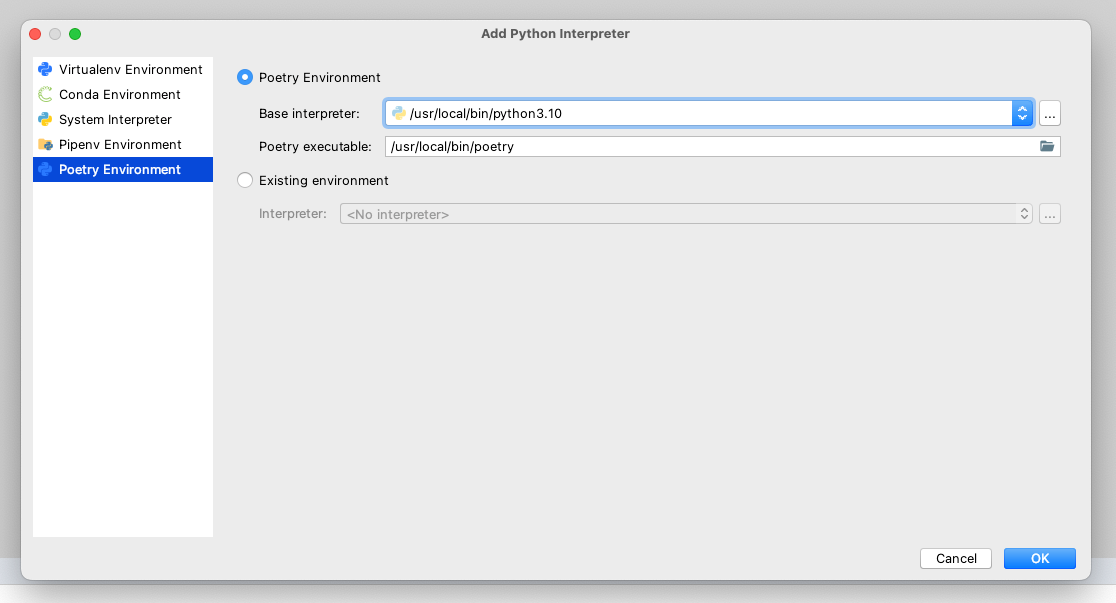Click the System Interpreter Python icon
Image resolution: width=1116 pixels, height=603 pixels.
tap(45, 120)
